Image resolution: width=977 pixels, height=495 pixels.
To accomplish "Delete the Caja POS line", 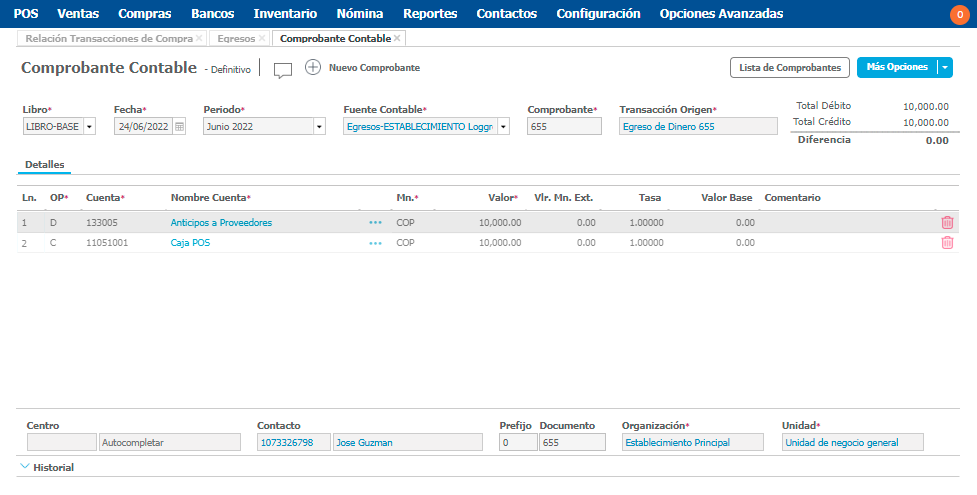I will coord(947,242).
